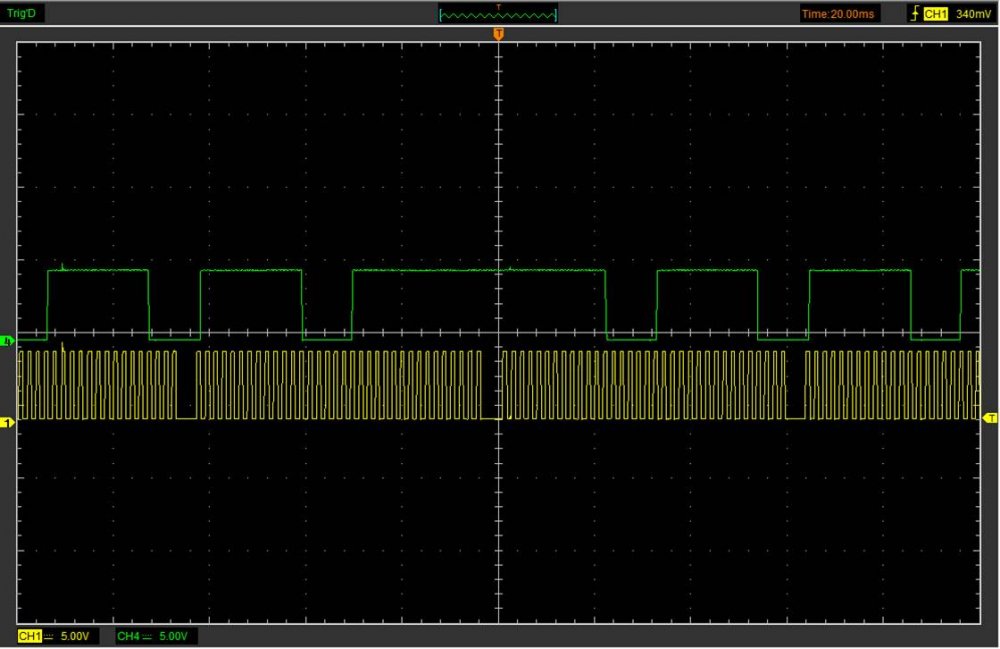This screenshot has width=1000, height=649.
Task: Open the Time:20.00ms timebase setting
Action: pos(840,14)
